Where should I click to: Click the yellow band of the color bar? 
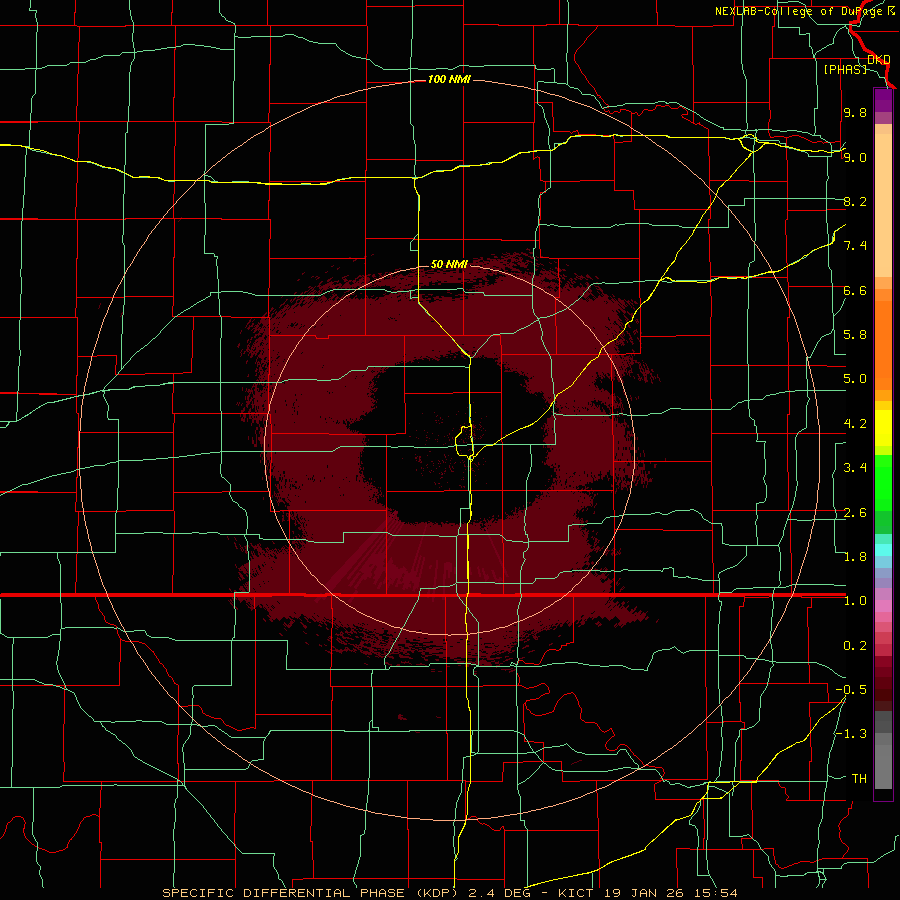click(883, 428)
